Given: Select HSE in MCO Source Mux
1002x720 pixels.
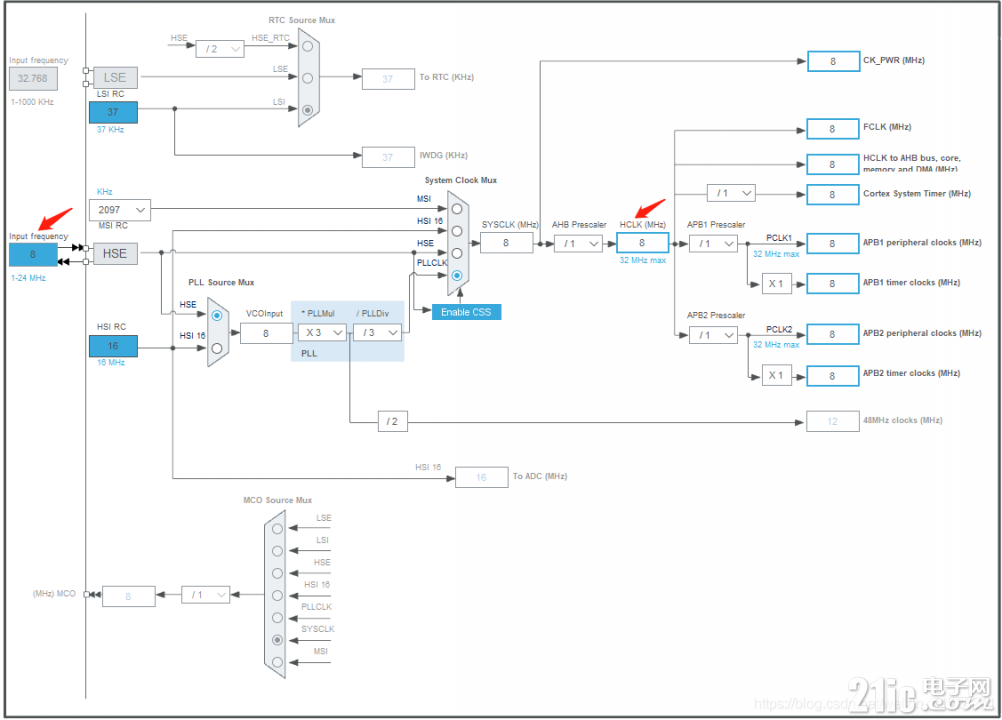Looking at the screenshot, I should [277, 573].
